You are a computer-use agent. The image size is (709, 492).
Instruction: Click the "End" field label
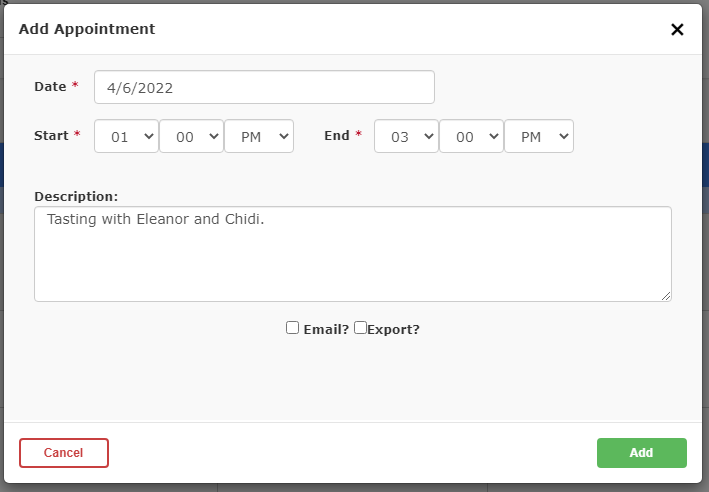point(337,136)
